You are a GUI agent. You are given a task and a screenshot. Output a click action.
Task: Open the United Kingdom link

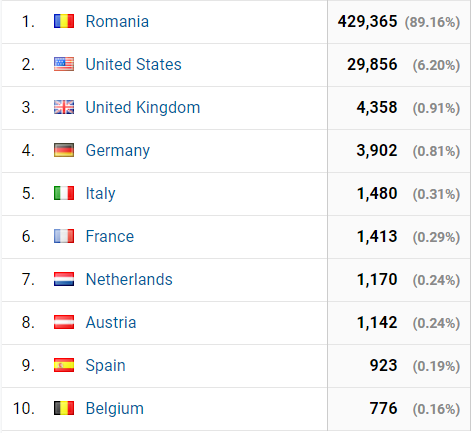click(x=143, y=108)
